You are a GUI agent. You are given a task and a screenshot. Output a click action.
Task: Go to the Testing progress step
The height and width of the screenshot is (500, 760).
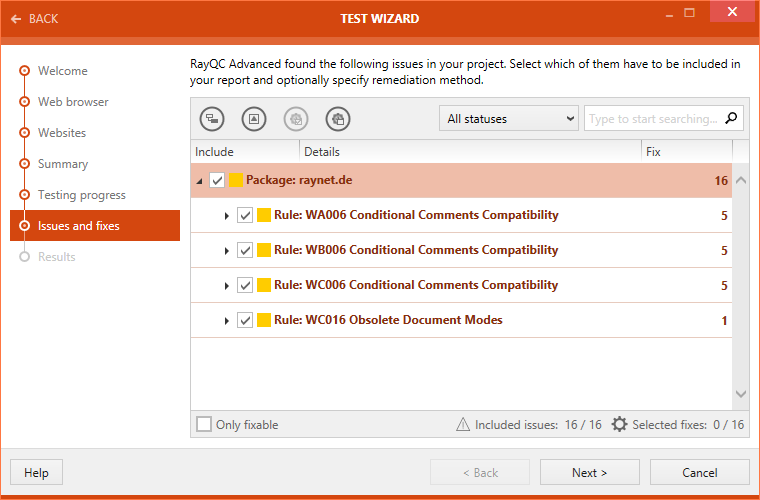pos(82,195)
